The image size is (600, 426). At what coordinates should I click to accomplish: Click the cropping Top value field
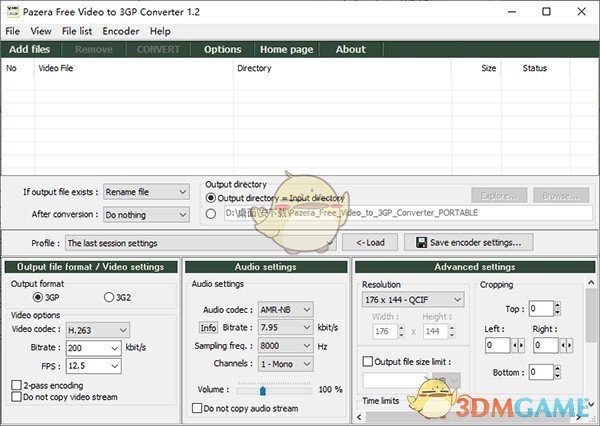pyautogui.click(x=541, y=308)
